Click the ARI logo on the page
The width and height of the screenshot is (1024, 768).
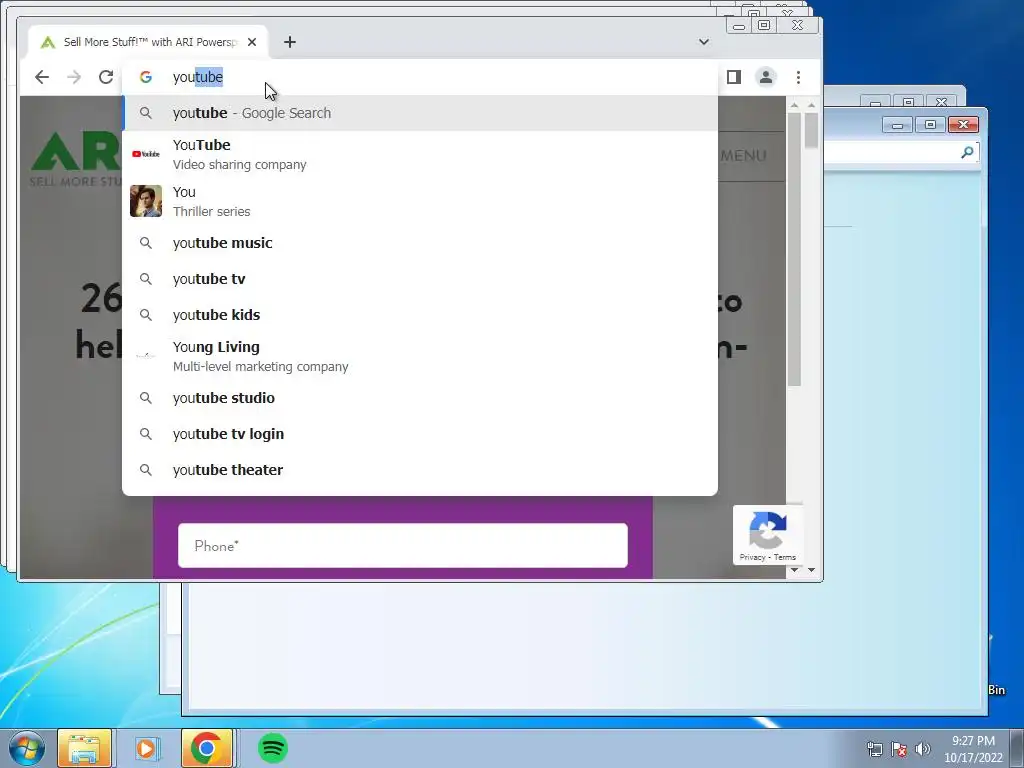coord(76,159)
